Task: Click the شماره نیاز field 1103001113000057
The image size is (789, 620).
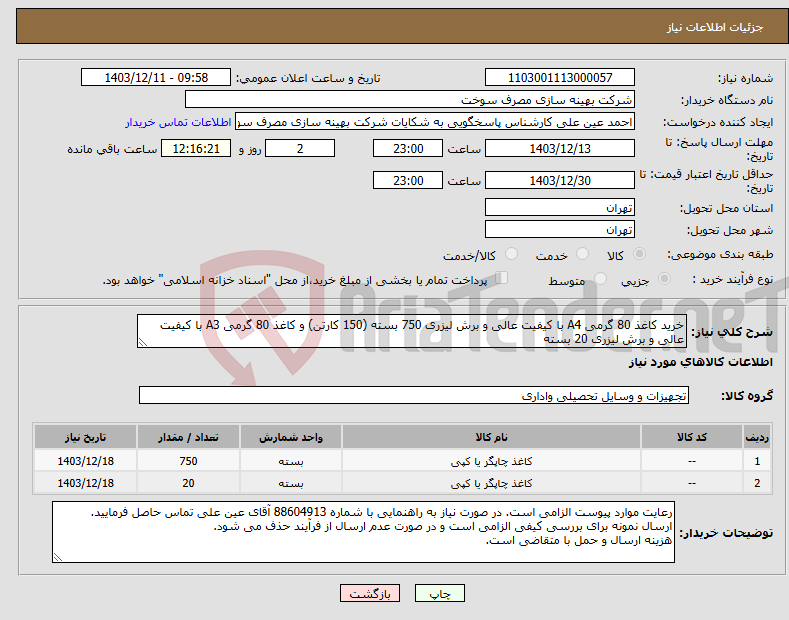Action: (560, 78)
